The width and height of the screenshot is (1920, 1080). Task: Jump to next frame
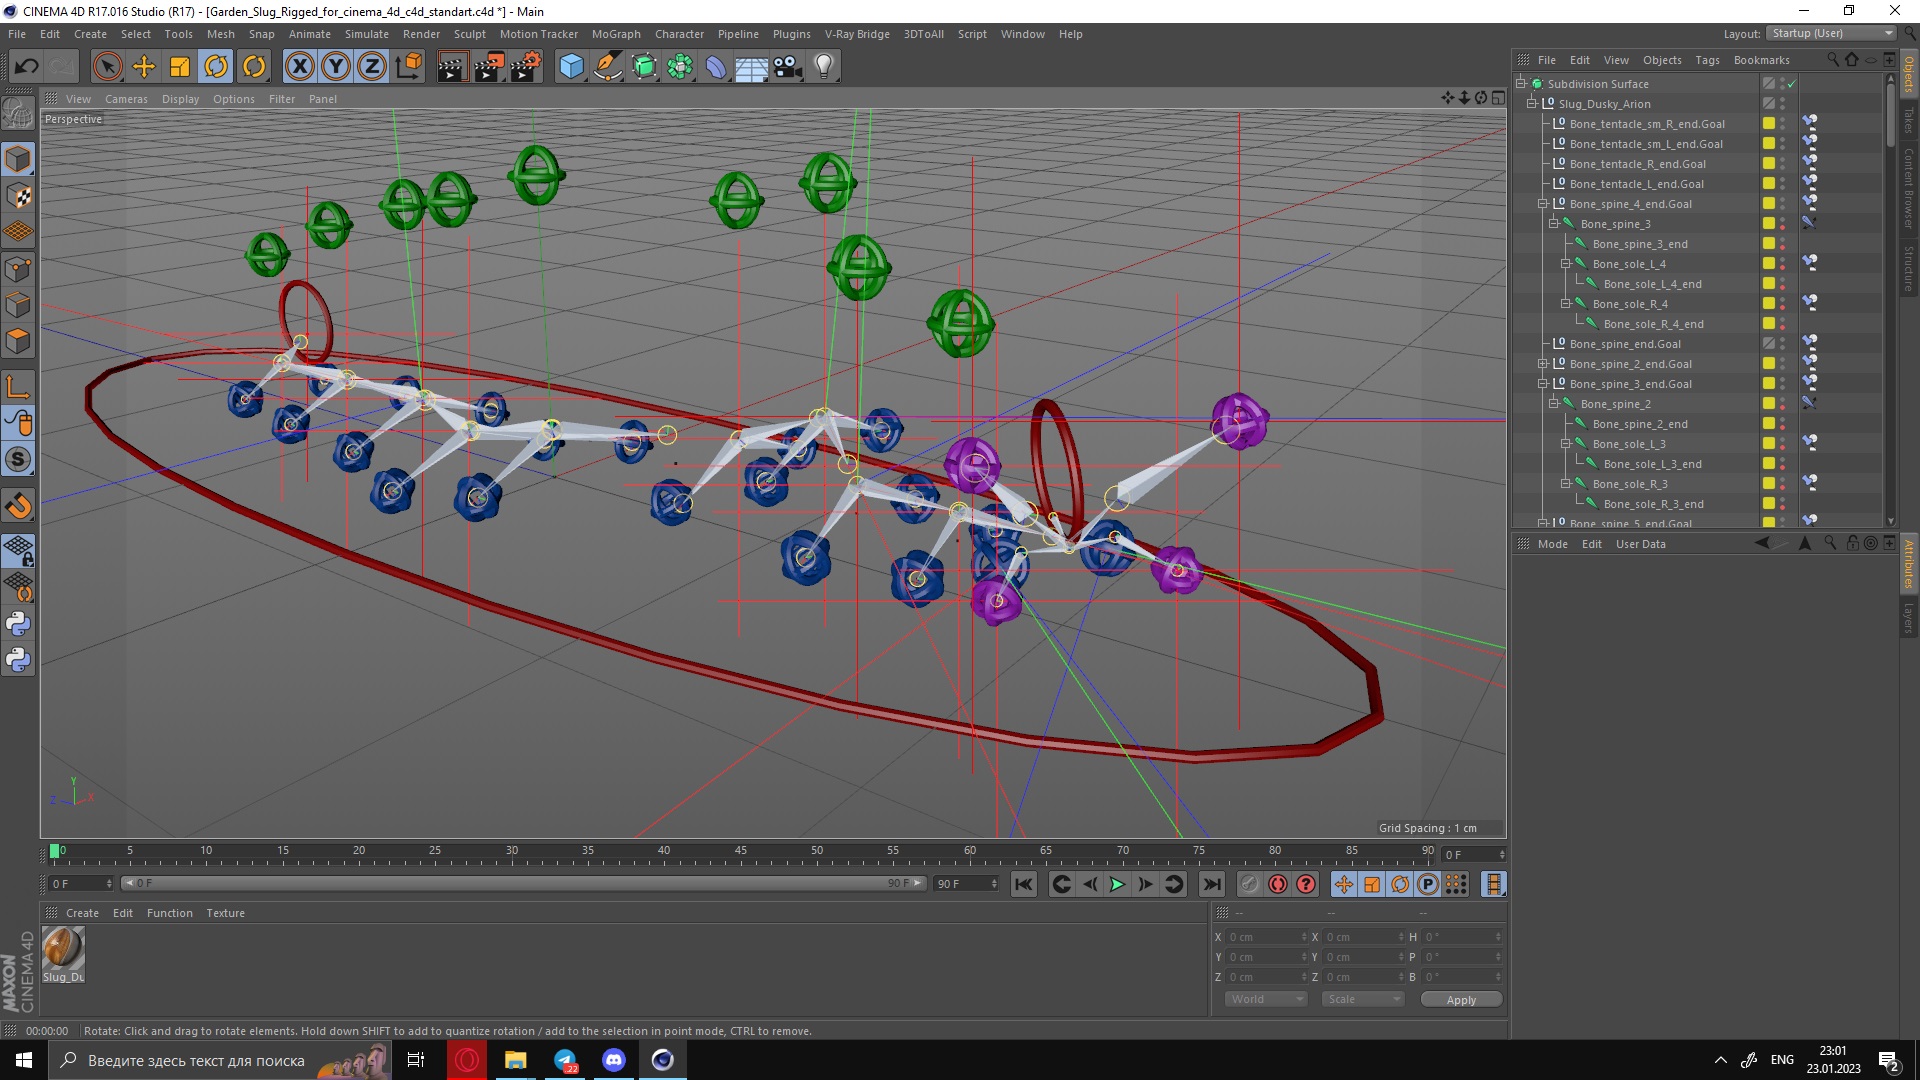coord(1146,884)
